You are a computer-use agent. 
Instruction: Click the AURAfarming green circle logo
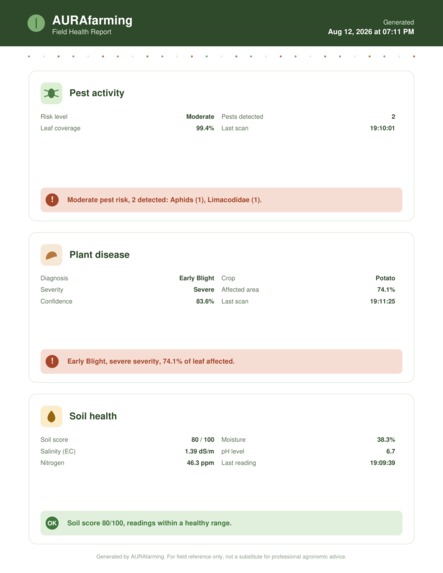pyautogui.click(x=36, y=23)
